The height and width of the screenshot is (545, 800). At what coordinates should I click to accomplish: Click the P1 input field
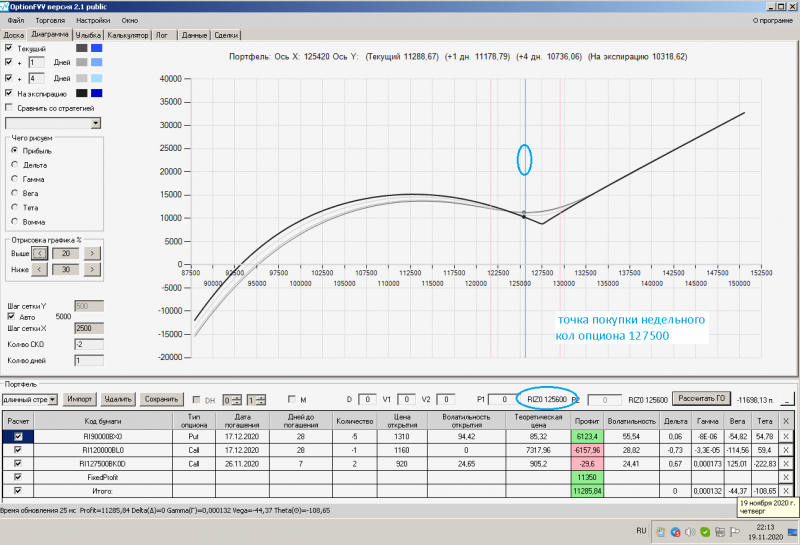[503, 400]
